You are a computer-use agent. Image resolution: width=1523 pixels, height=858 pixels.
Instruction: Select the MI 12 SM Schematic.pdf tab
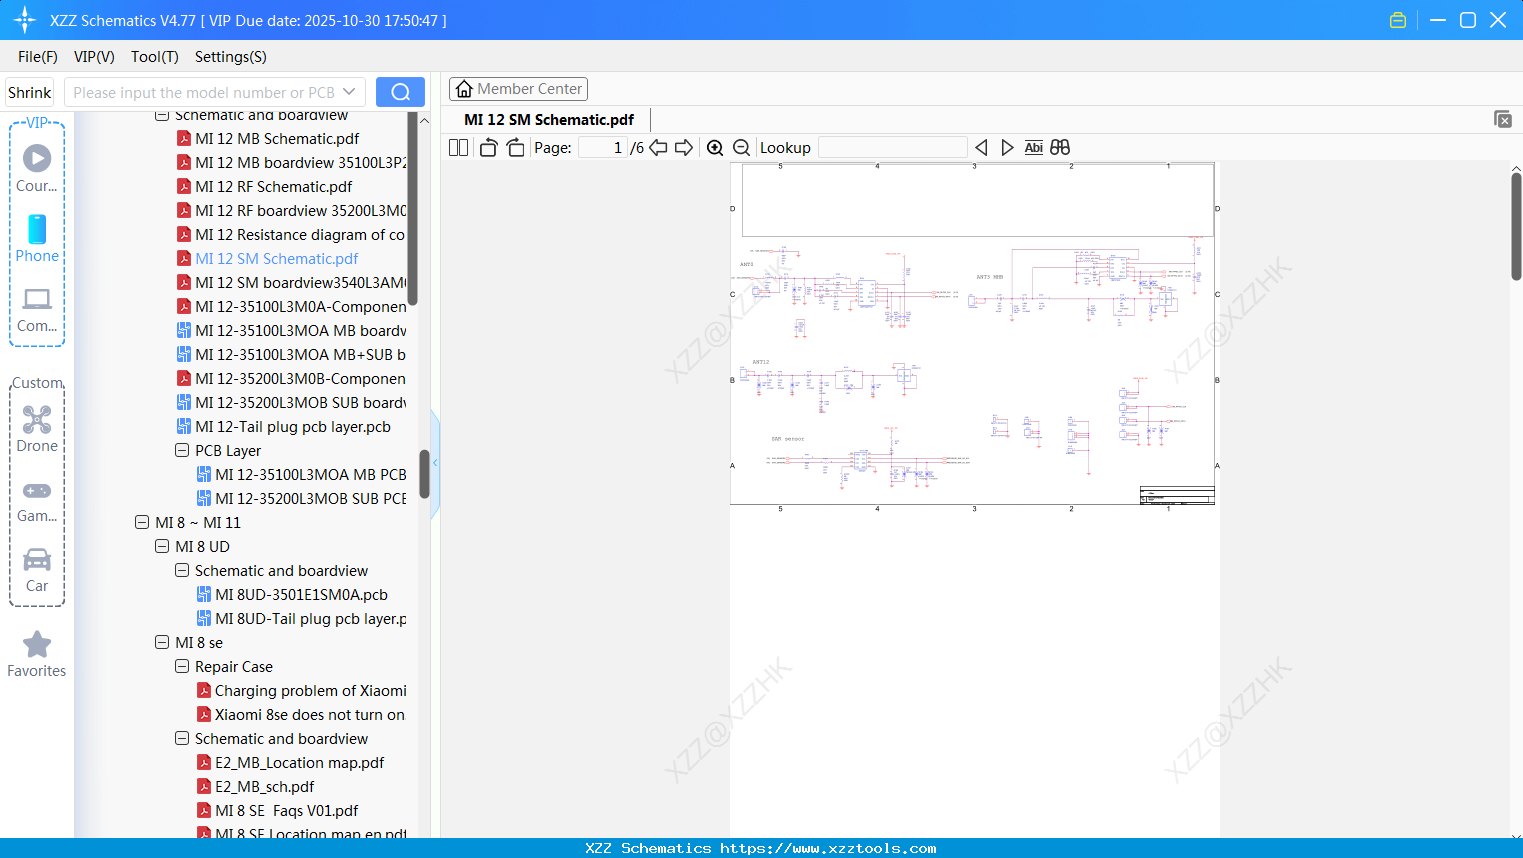549,120
